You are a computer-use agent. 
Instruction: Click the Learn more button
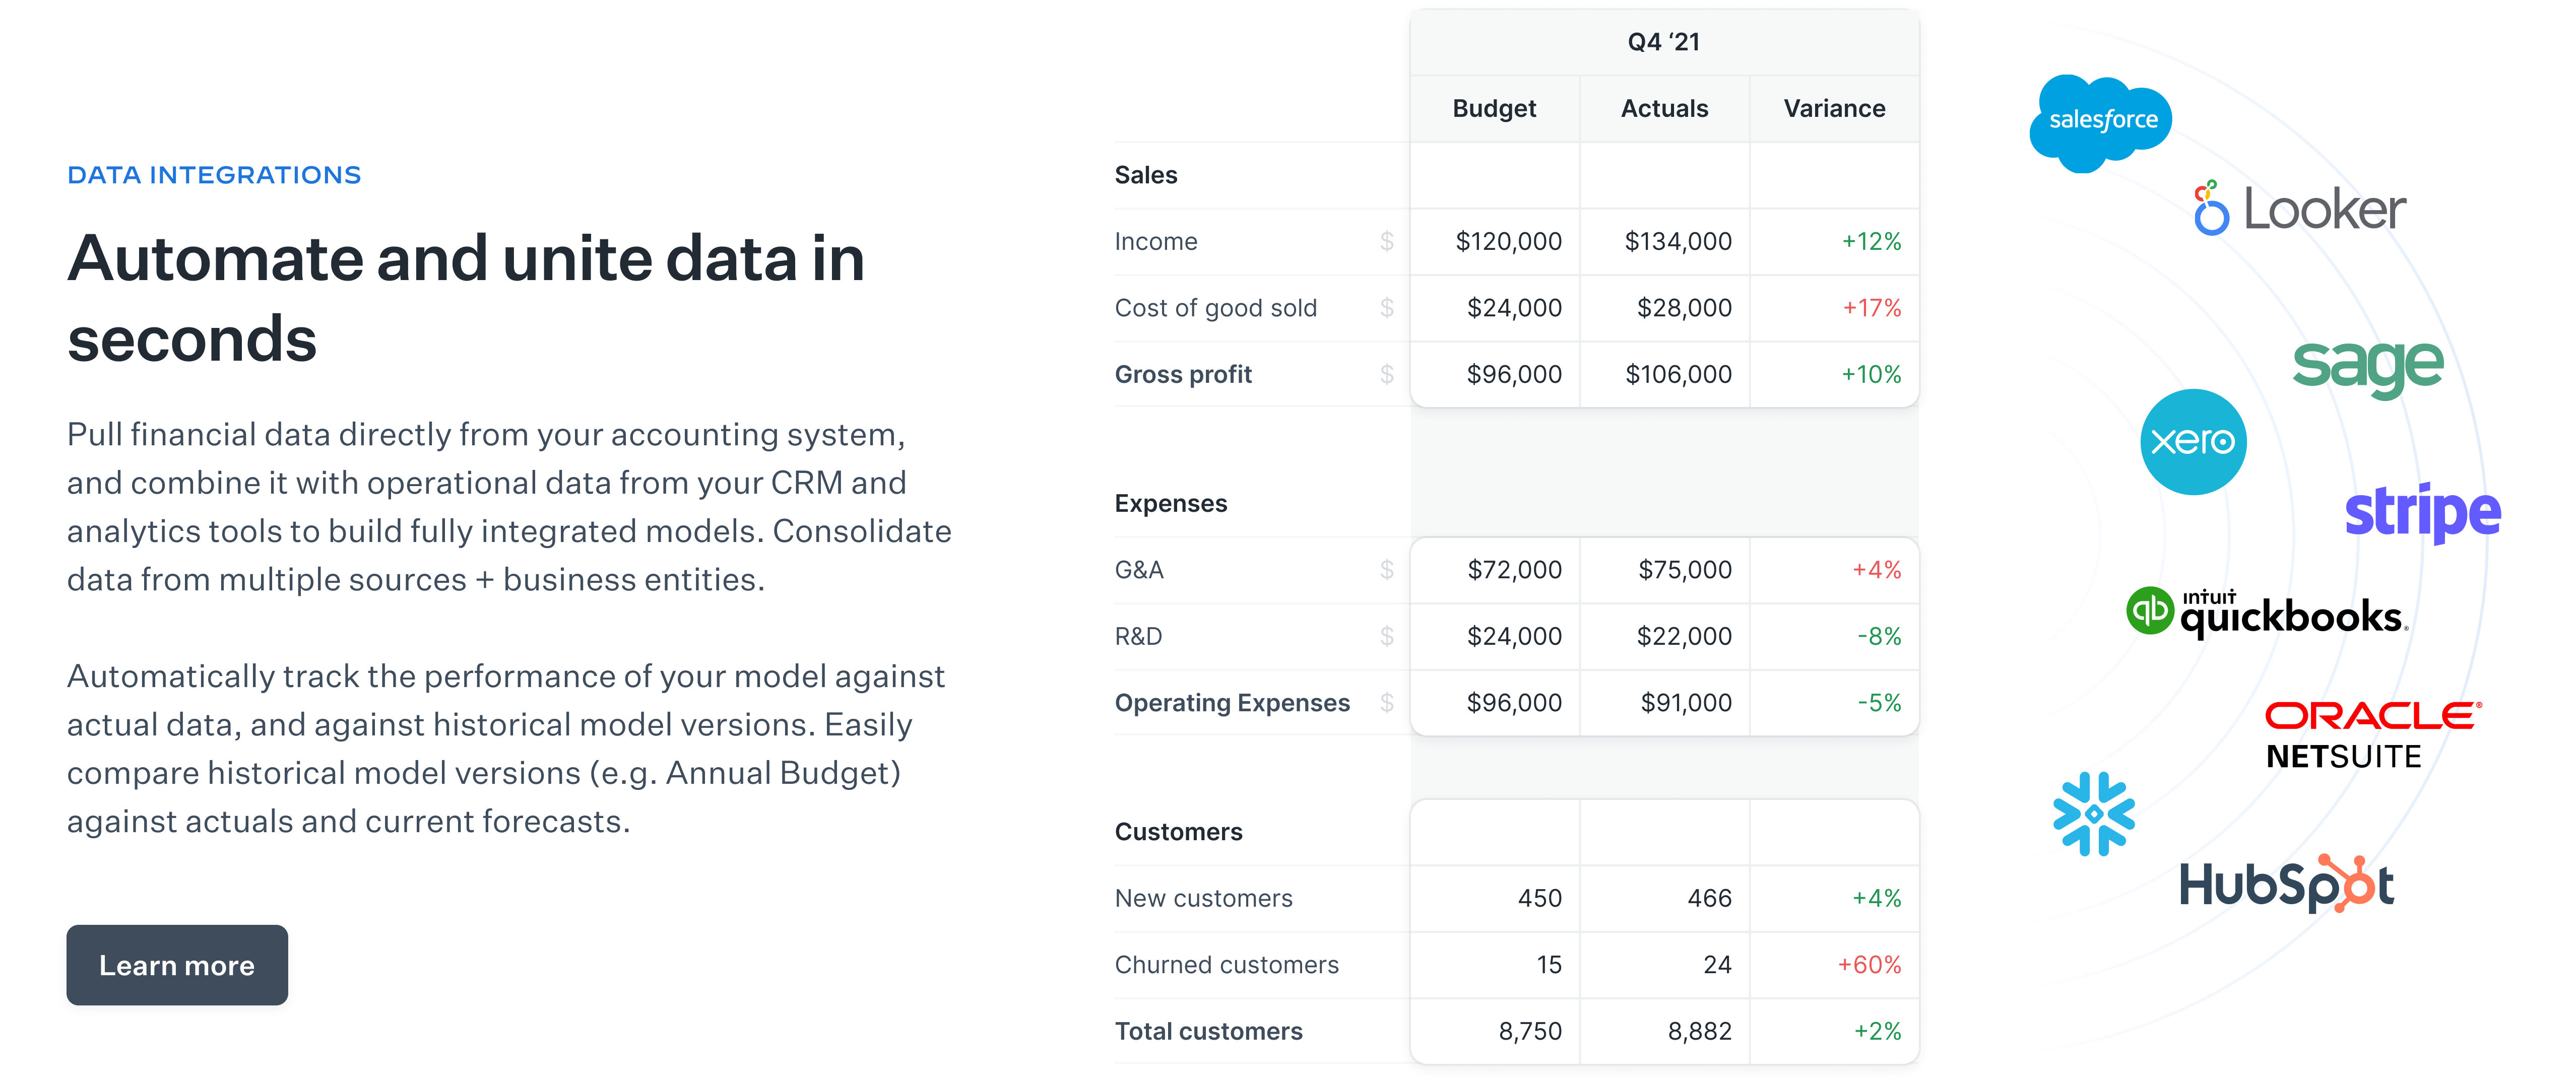pyautogui.click(x=177, y=965)
